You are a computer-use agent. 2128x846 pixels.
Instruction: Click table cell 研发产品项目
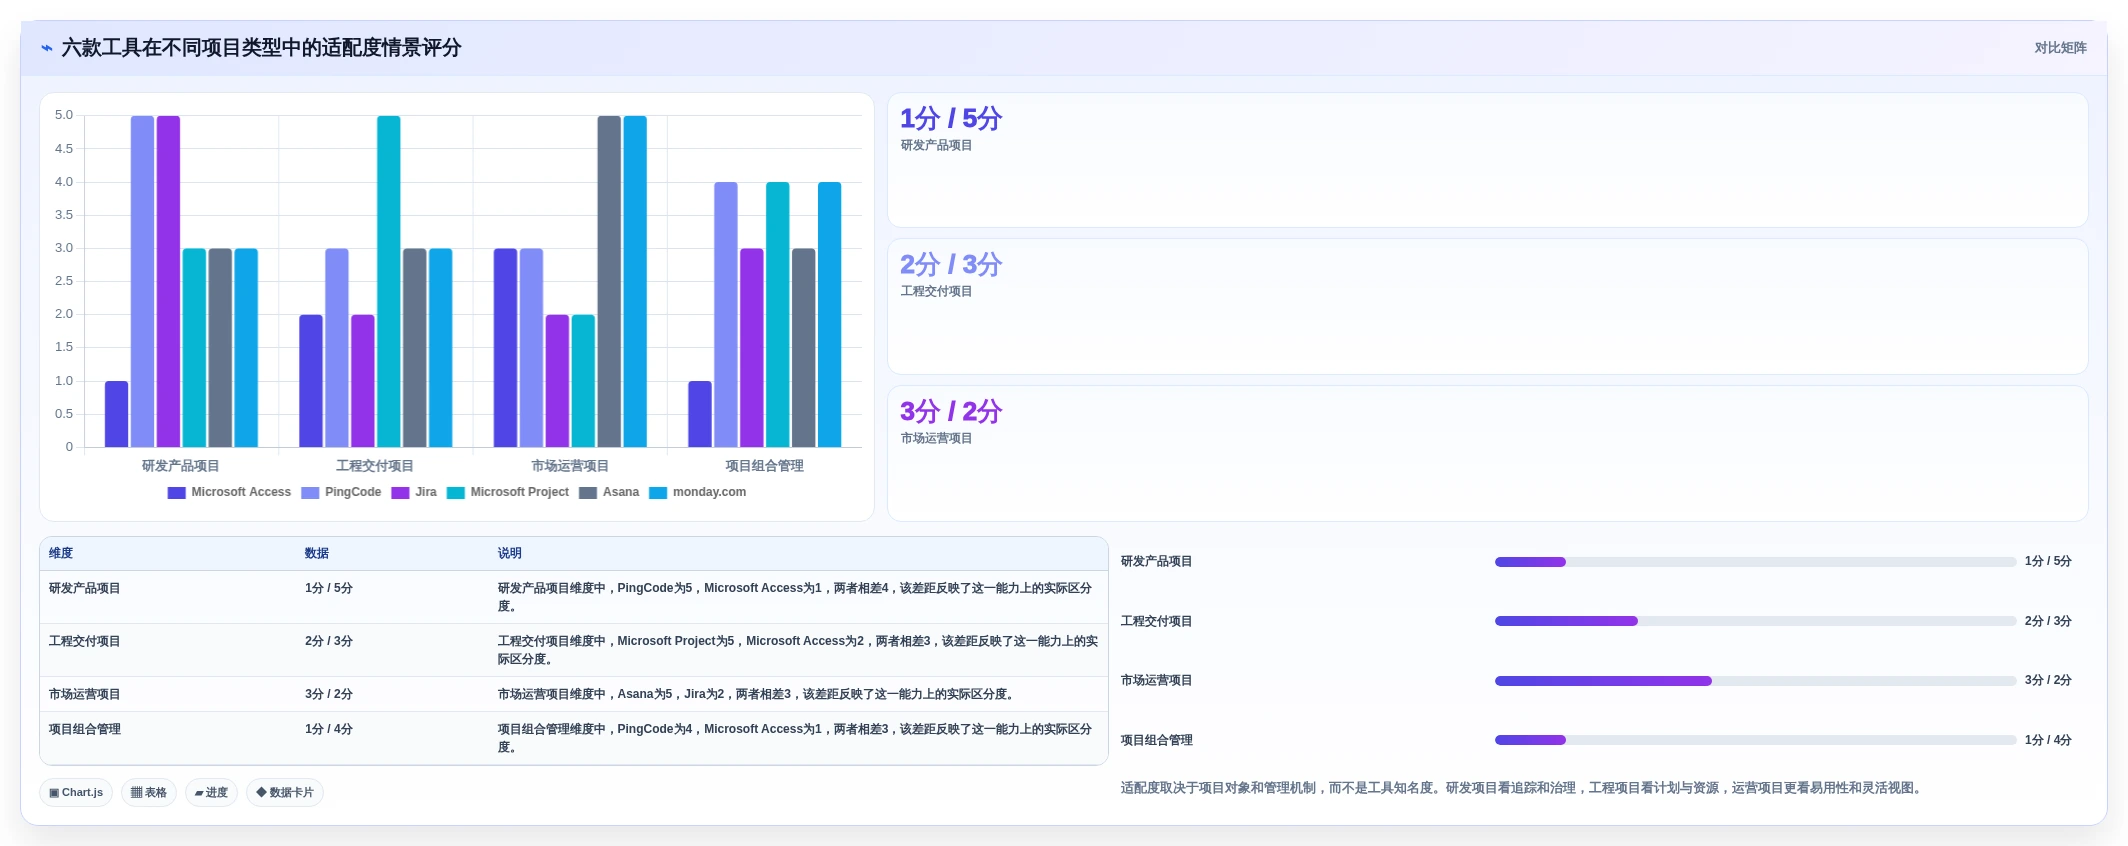[85, 589]
